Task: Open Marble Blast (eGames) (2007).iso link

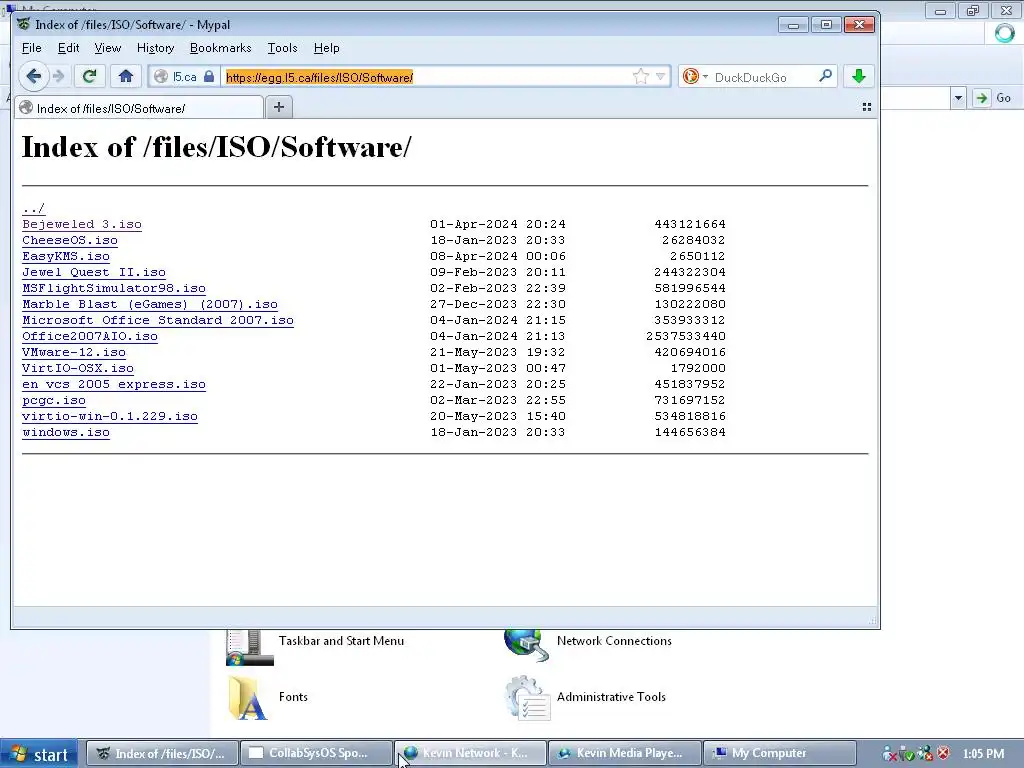Action: point(150,304)
